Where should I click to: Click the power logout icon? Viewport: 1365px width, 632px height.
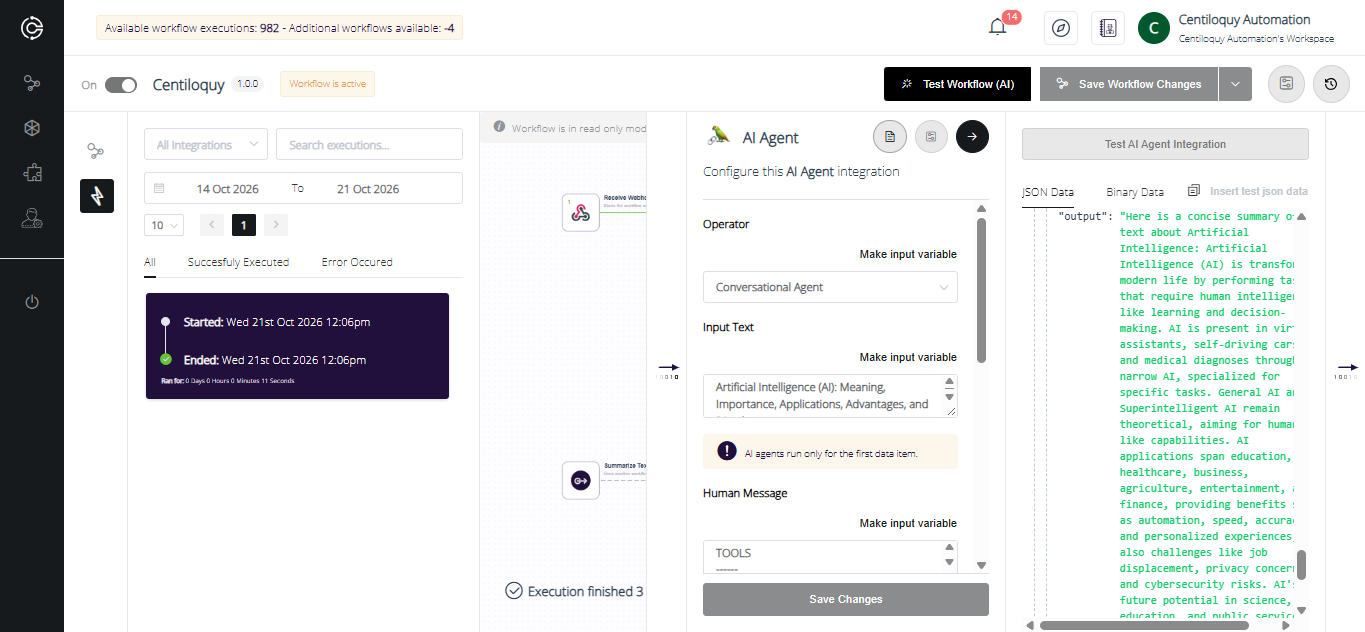[32, 301]
